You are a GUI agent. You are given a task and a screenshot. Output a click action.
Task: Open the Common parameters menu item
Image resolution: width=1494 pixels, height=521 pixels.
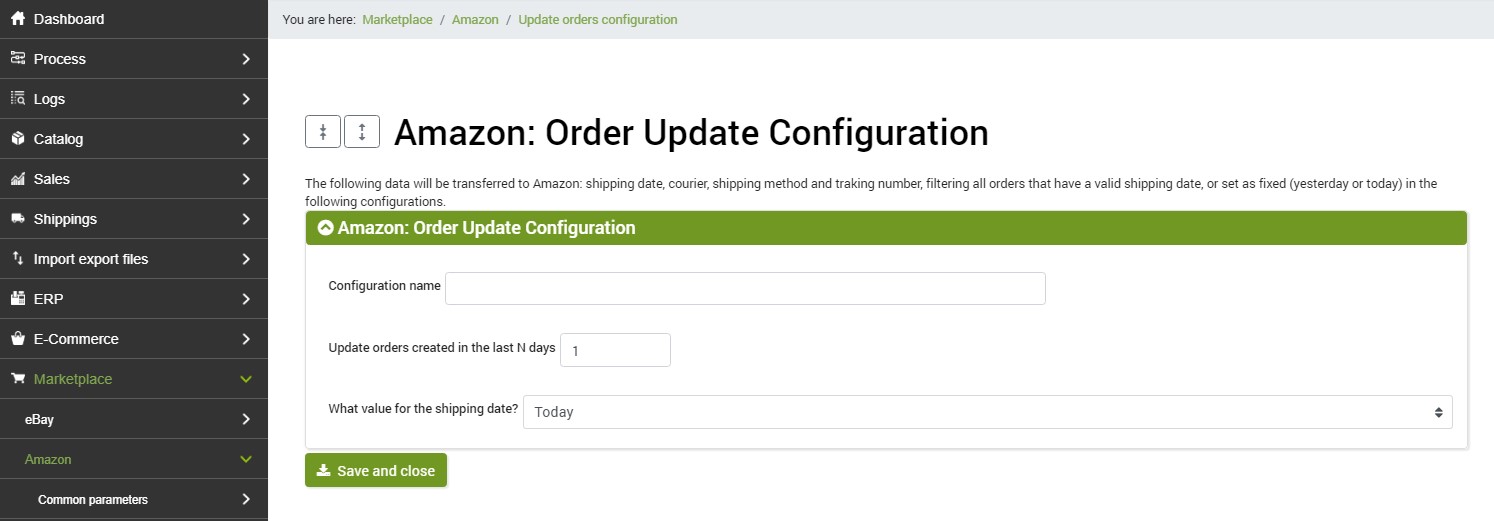(134, 499)
